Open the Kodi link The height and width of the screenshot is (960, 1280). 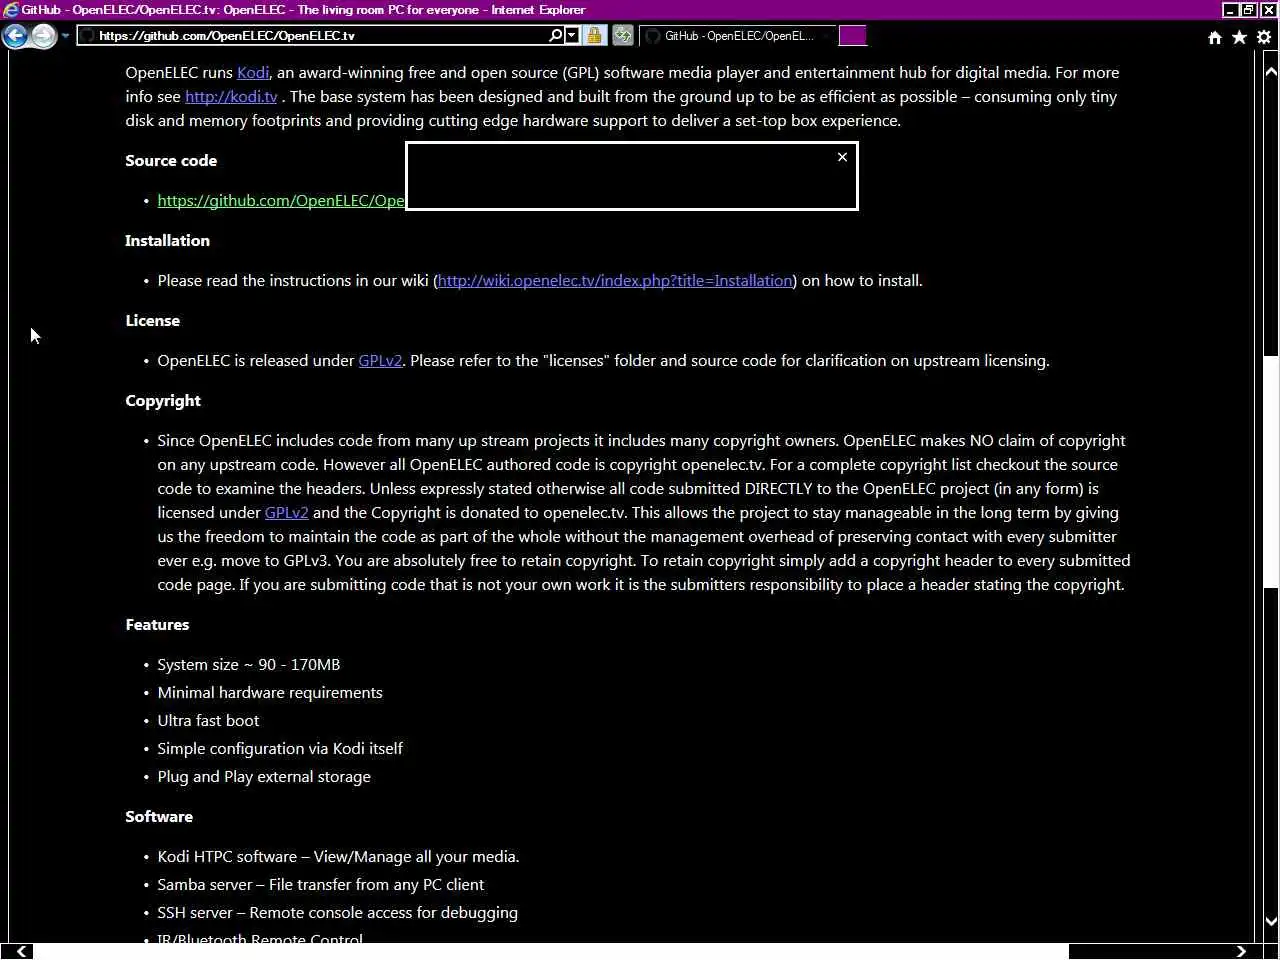pyautogui.click(x=253, y=73)
